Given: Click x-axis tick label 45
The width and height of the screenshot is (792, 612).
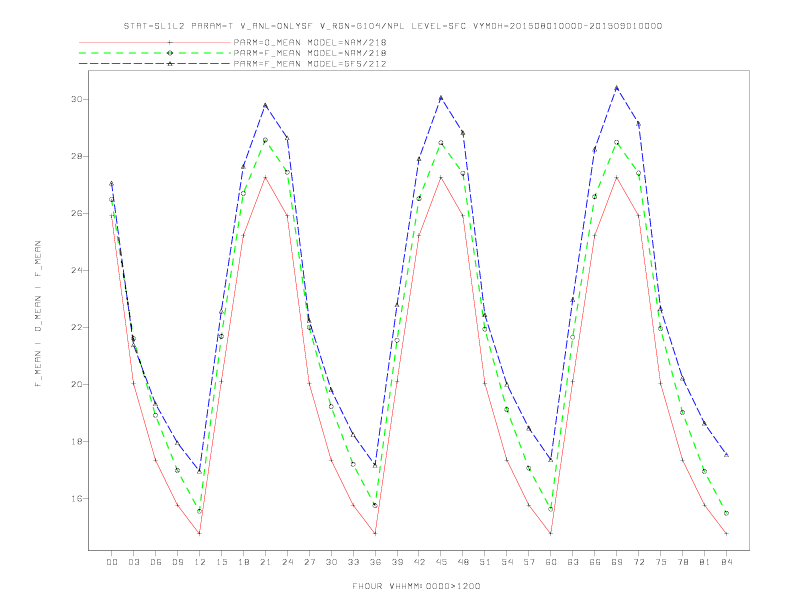Looking at the screenshot, I should click(x=441, y=562).
